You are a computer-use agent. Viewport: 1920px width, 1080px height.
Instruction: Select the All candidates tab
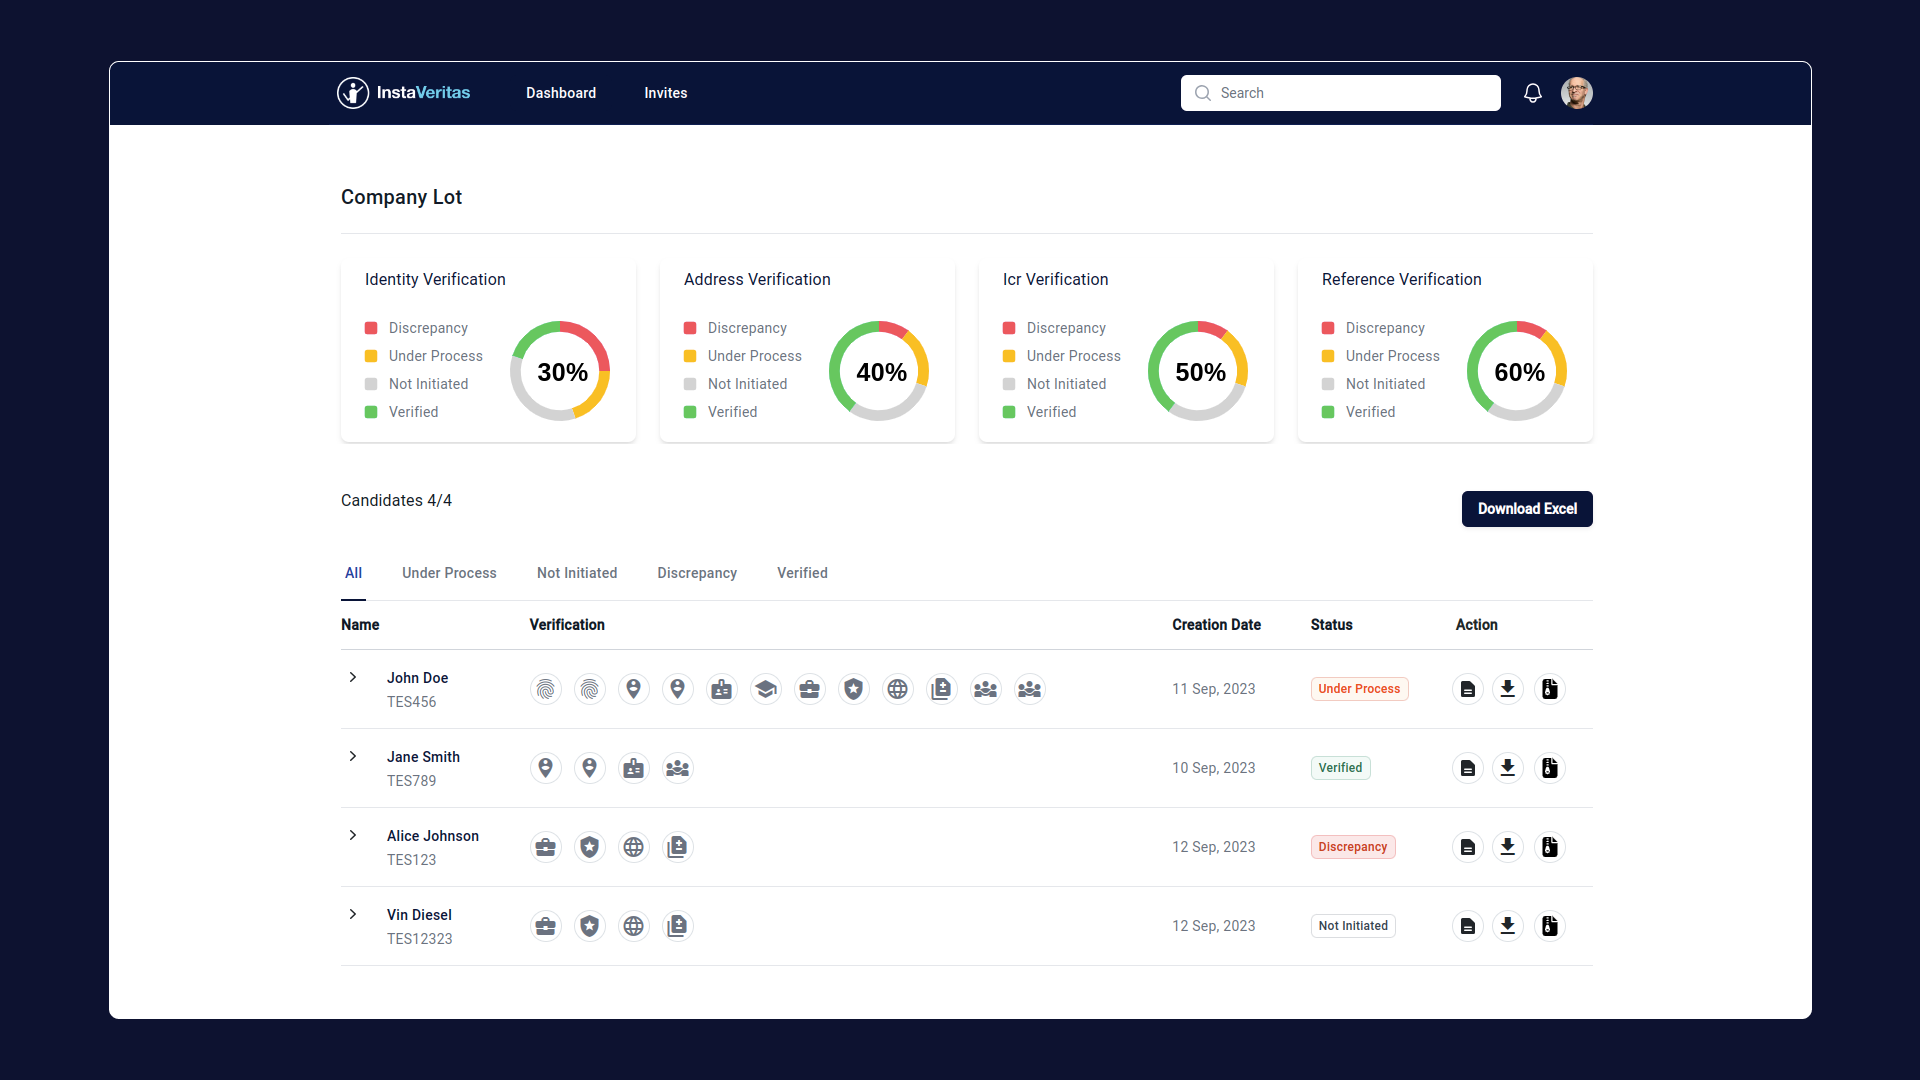(353, 573)
